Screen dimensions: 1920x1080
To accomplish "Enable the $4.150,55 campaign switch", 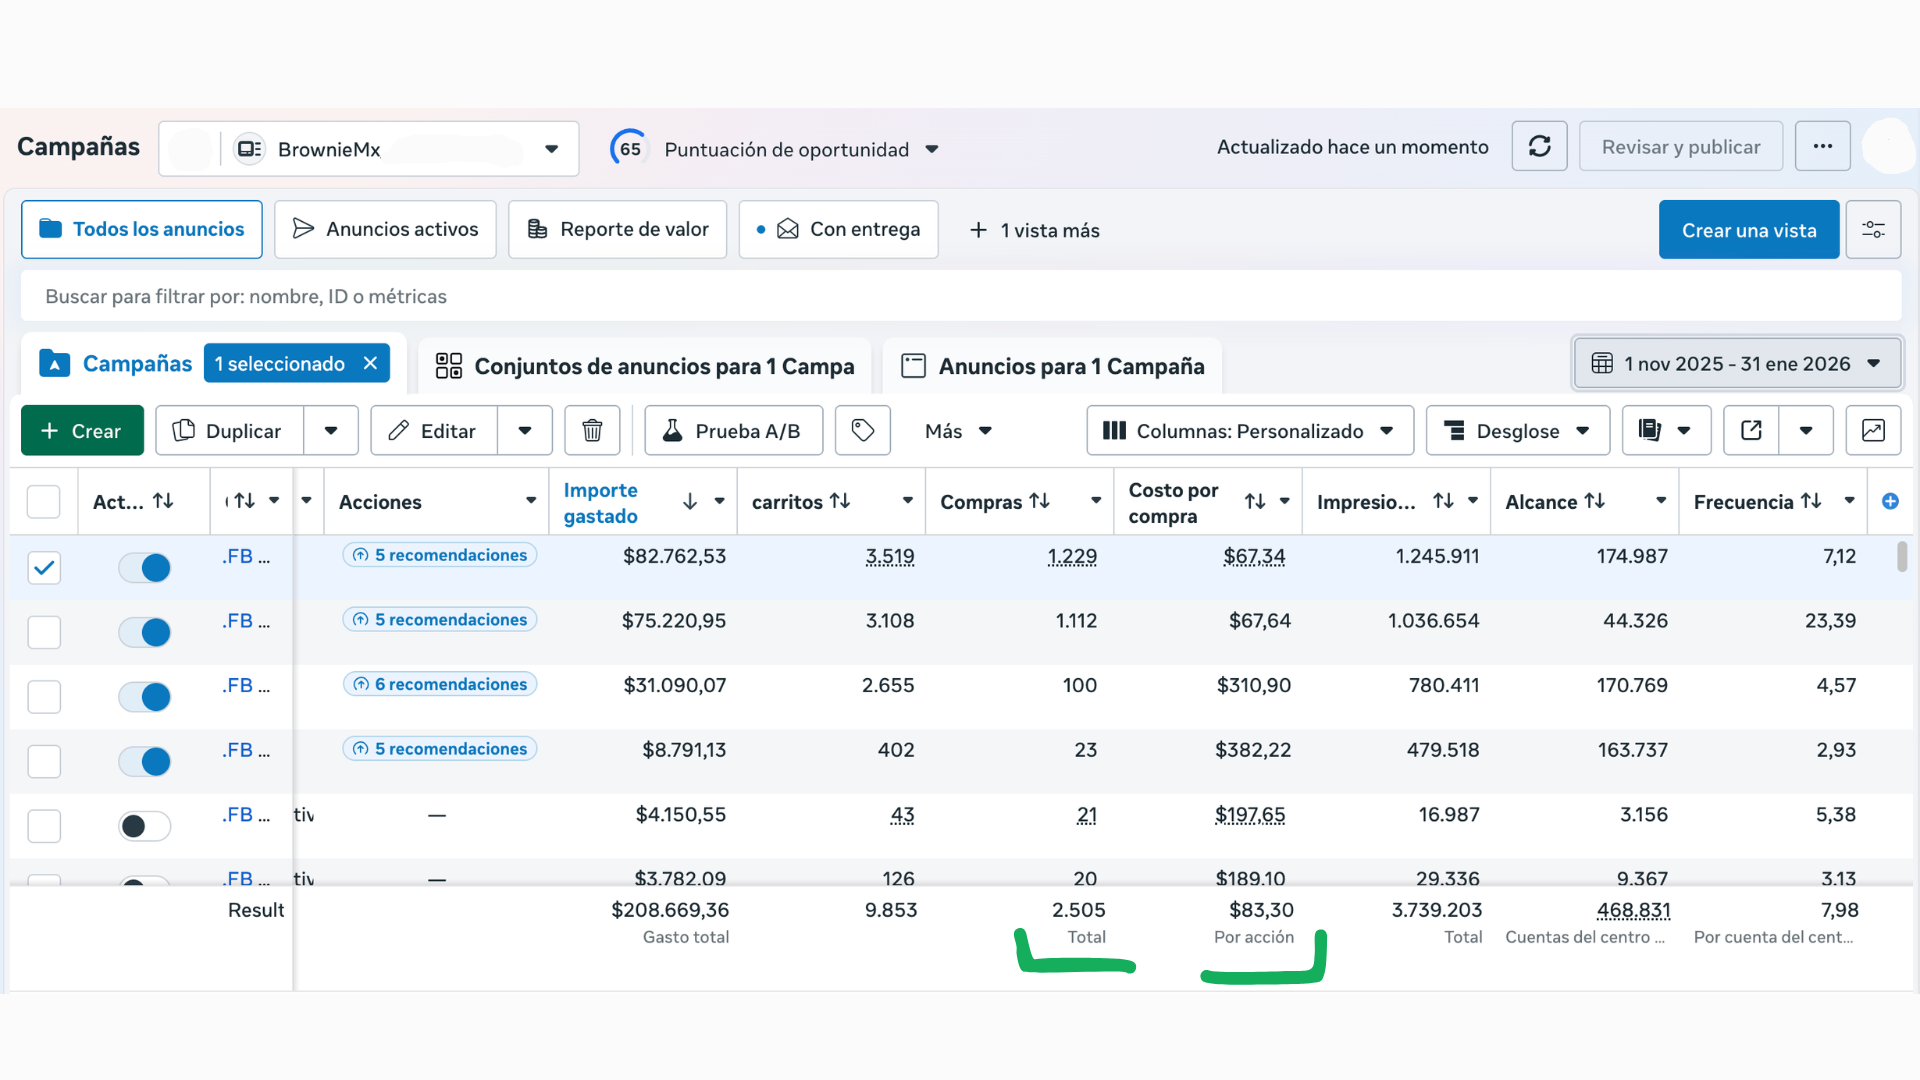I will click(x=145, y=827).
